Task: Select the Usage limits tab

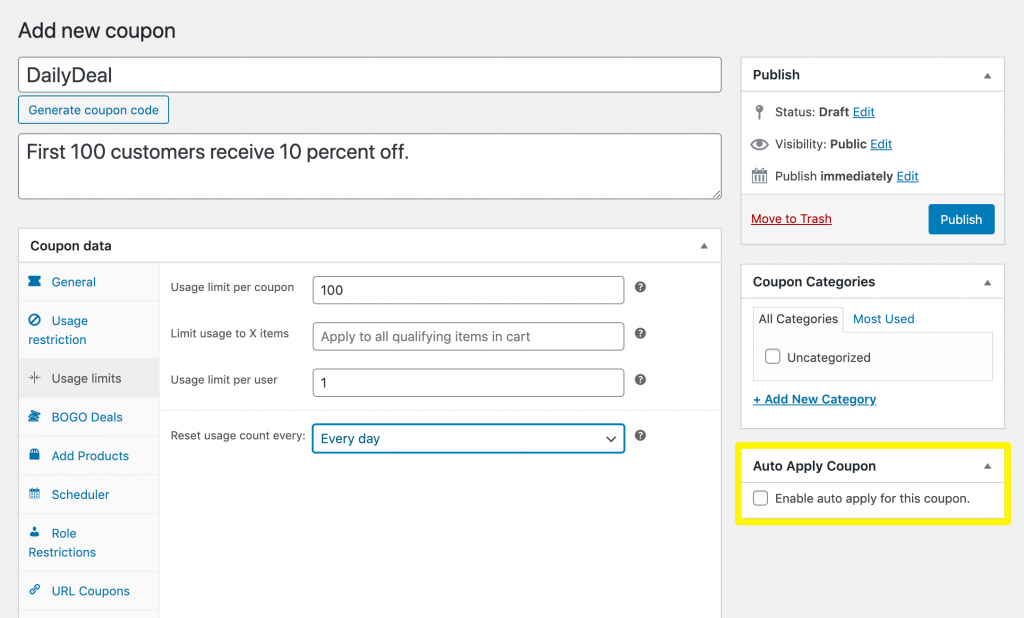Action: 89,378
